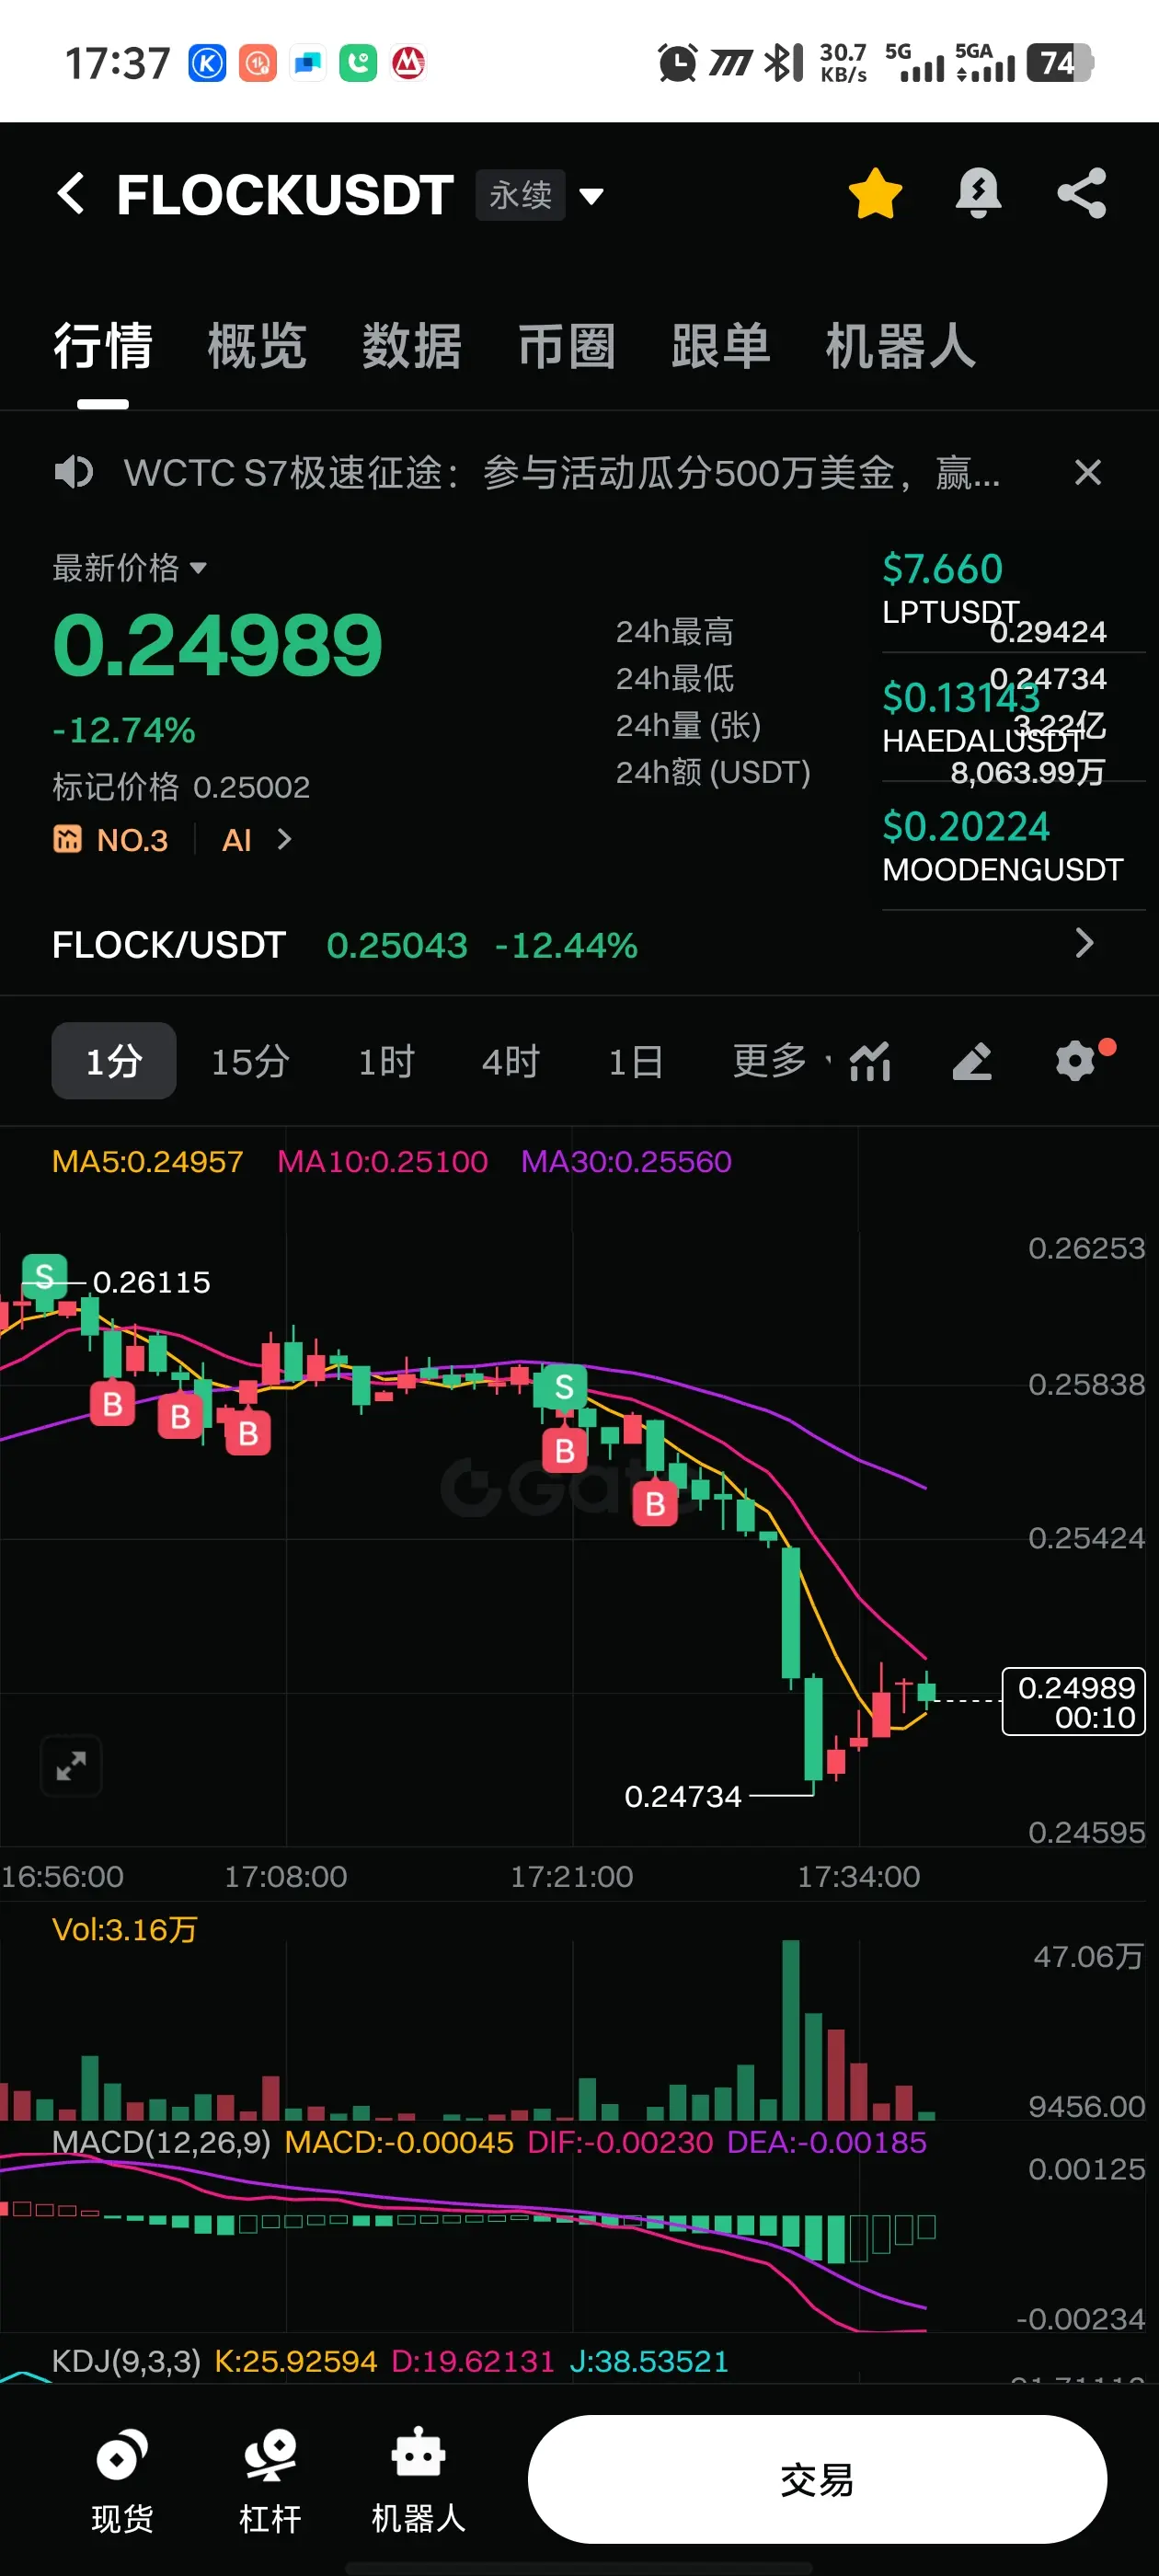Tap the 交易 trade button

(817, 2479)
